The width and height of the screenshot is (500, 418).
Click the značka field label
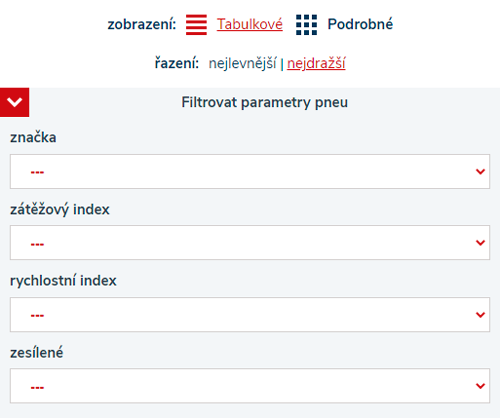tap(33, 137)
